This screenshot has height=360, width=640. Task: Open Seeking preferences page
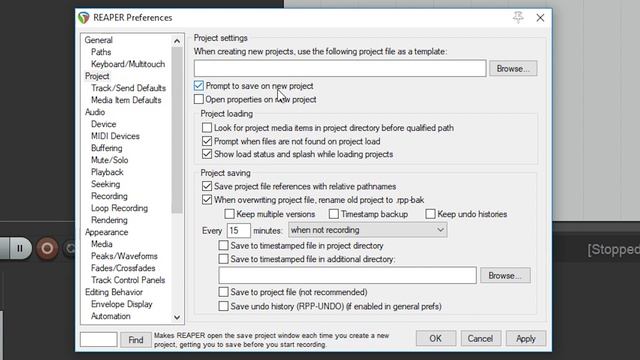coord(105,184)
